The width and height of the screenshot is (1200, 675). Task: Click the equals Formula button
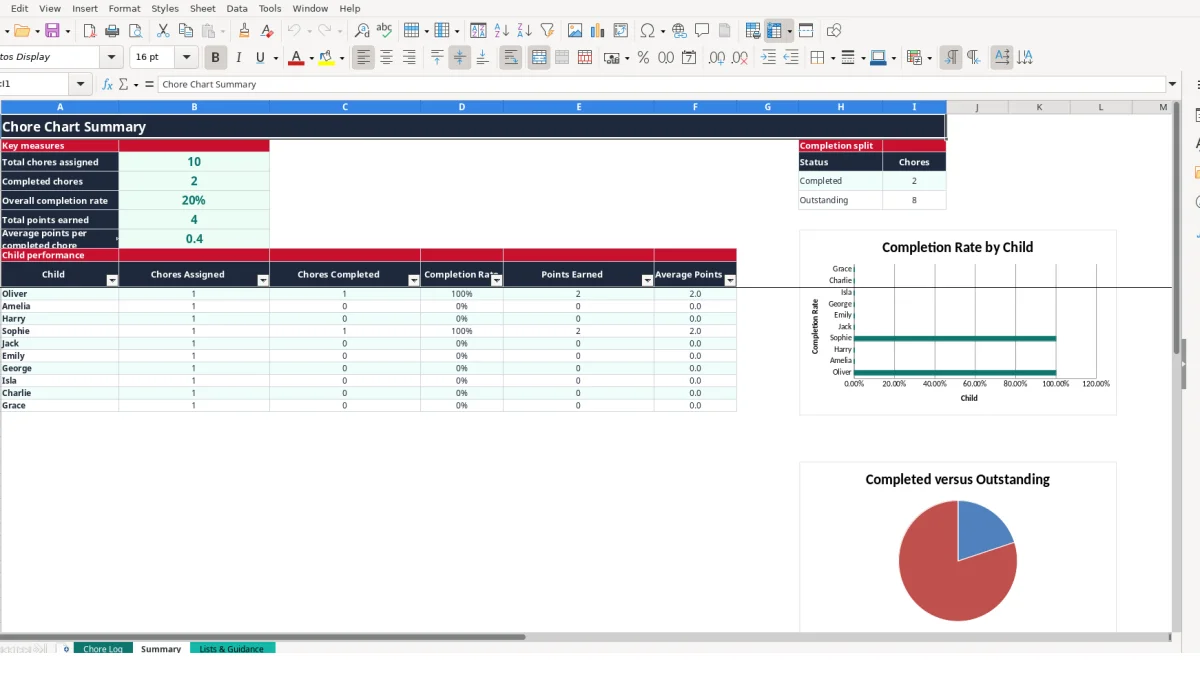tap(149, 84)
